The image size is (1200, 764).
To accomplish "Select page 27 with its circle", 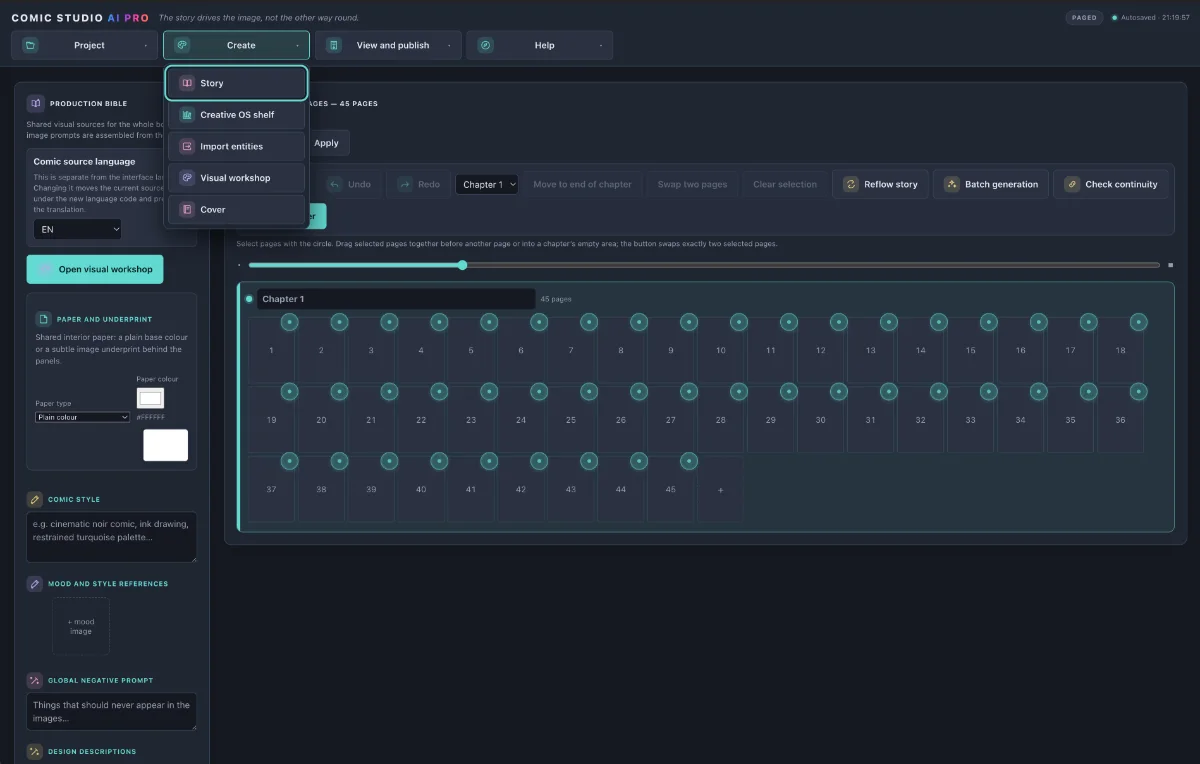I will pos(689,391).
